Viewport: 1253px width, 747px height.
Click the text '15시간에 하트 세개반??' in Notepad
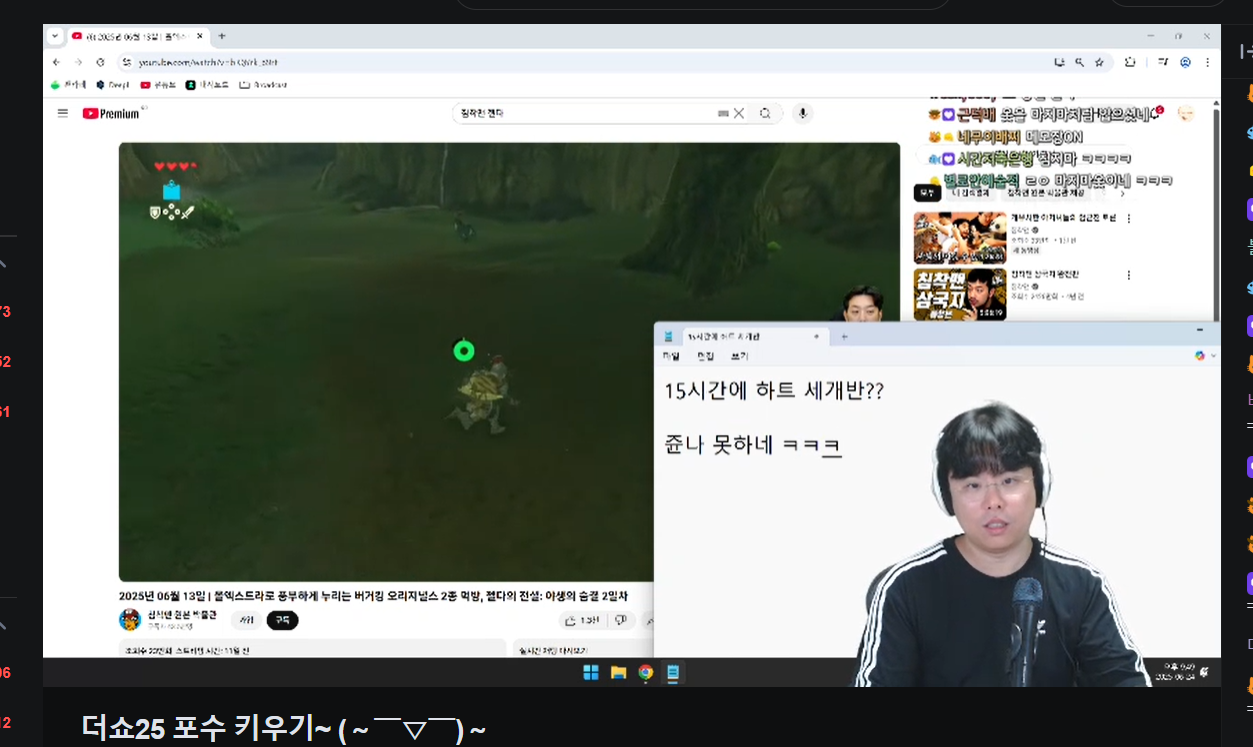[x=774, y=392]
